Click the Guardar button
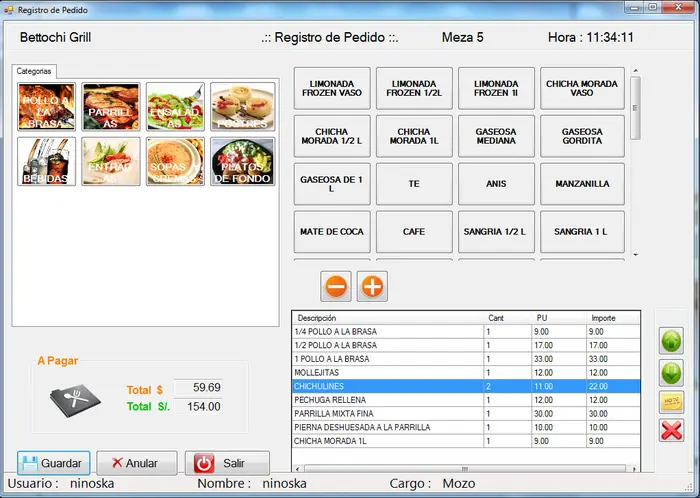This screenshot has width=700, height=498. pos(54,463)
